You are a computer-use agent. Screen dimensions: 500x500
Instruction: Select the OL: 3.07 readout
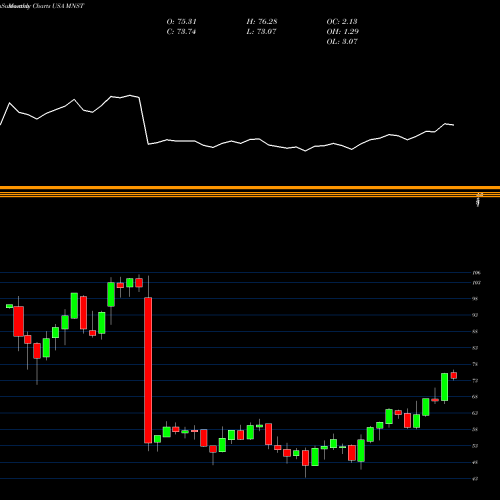(342, 42)
